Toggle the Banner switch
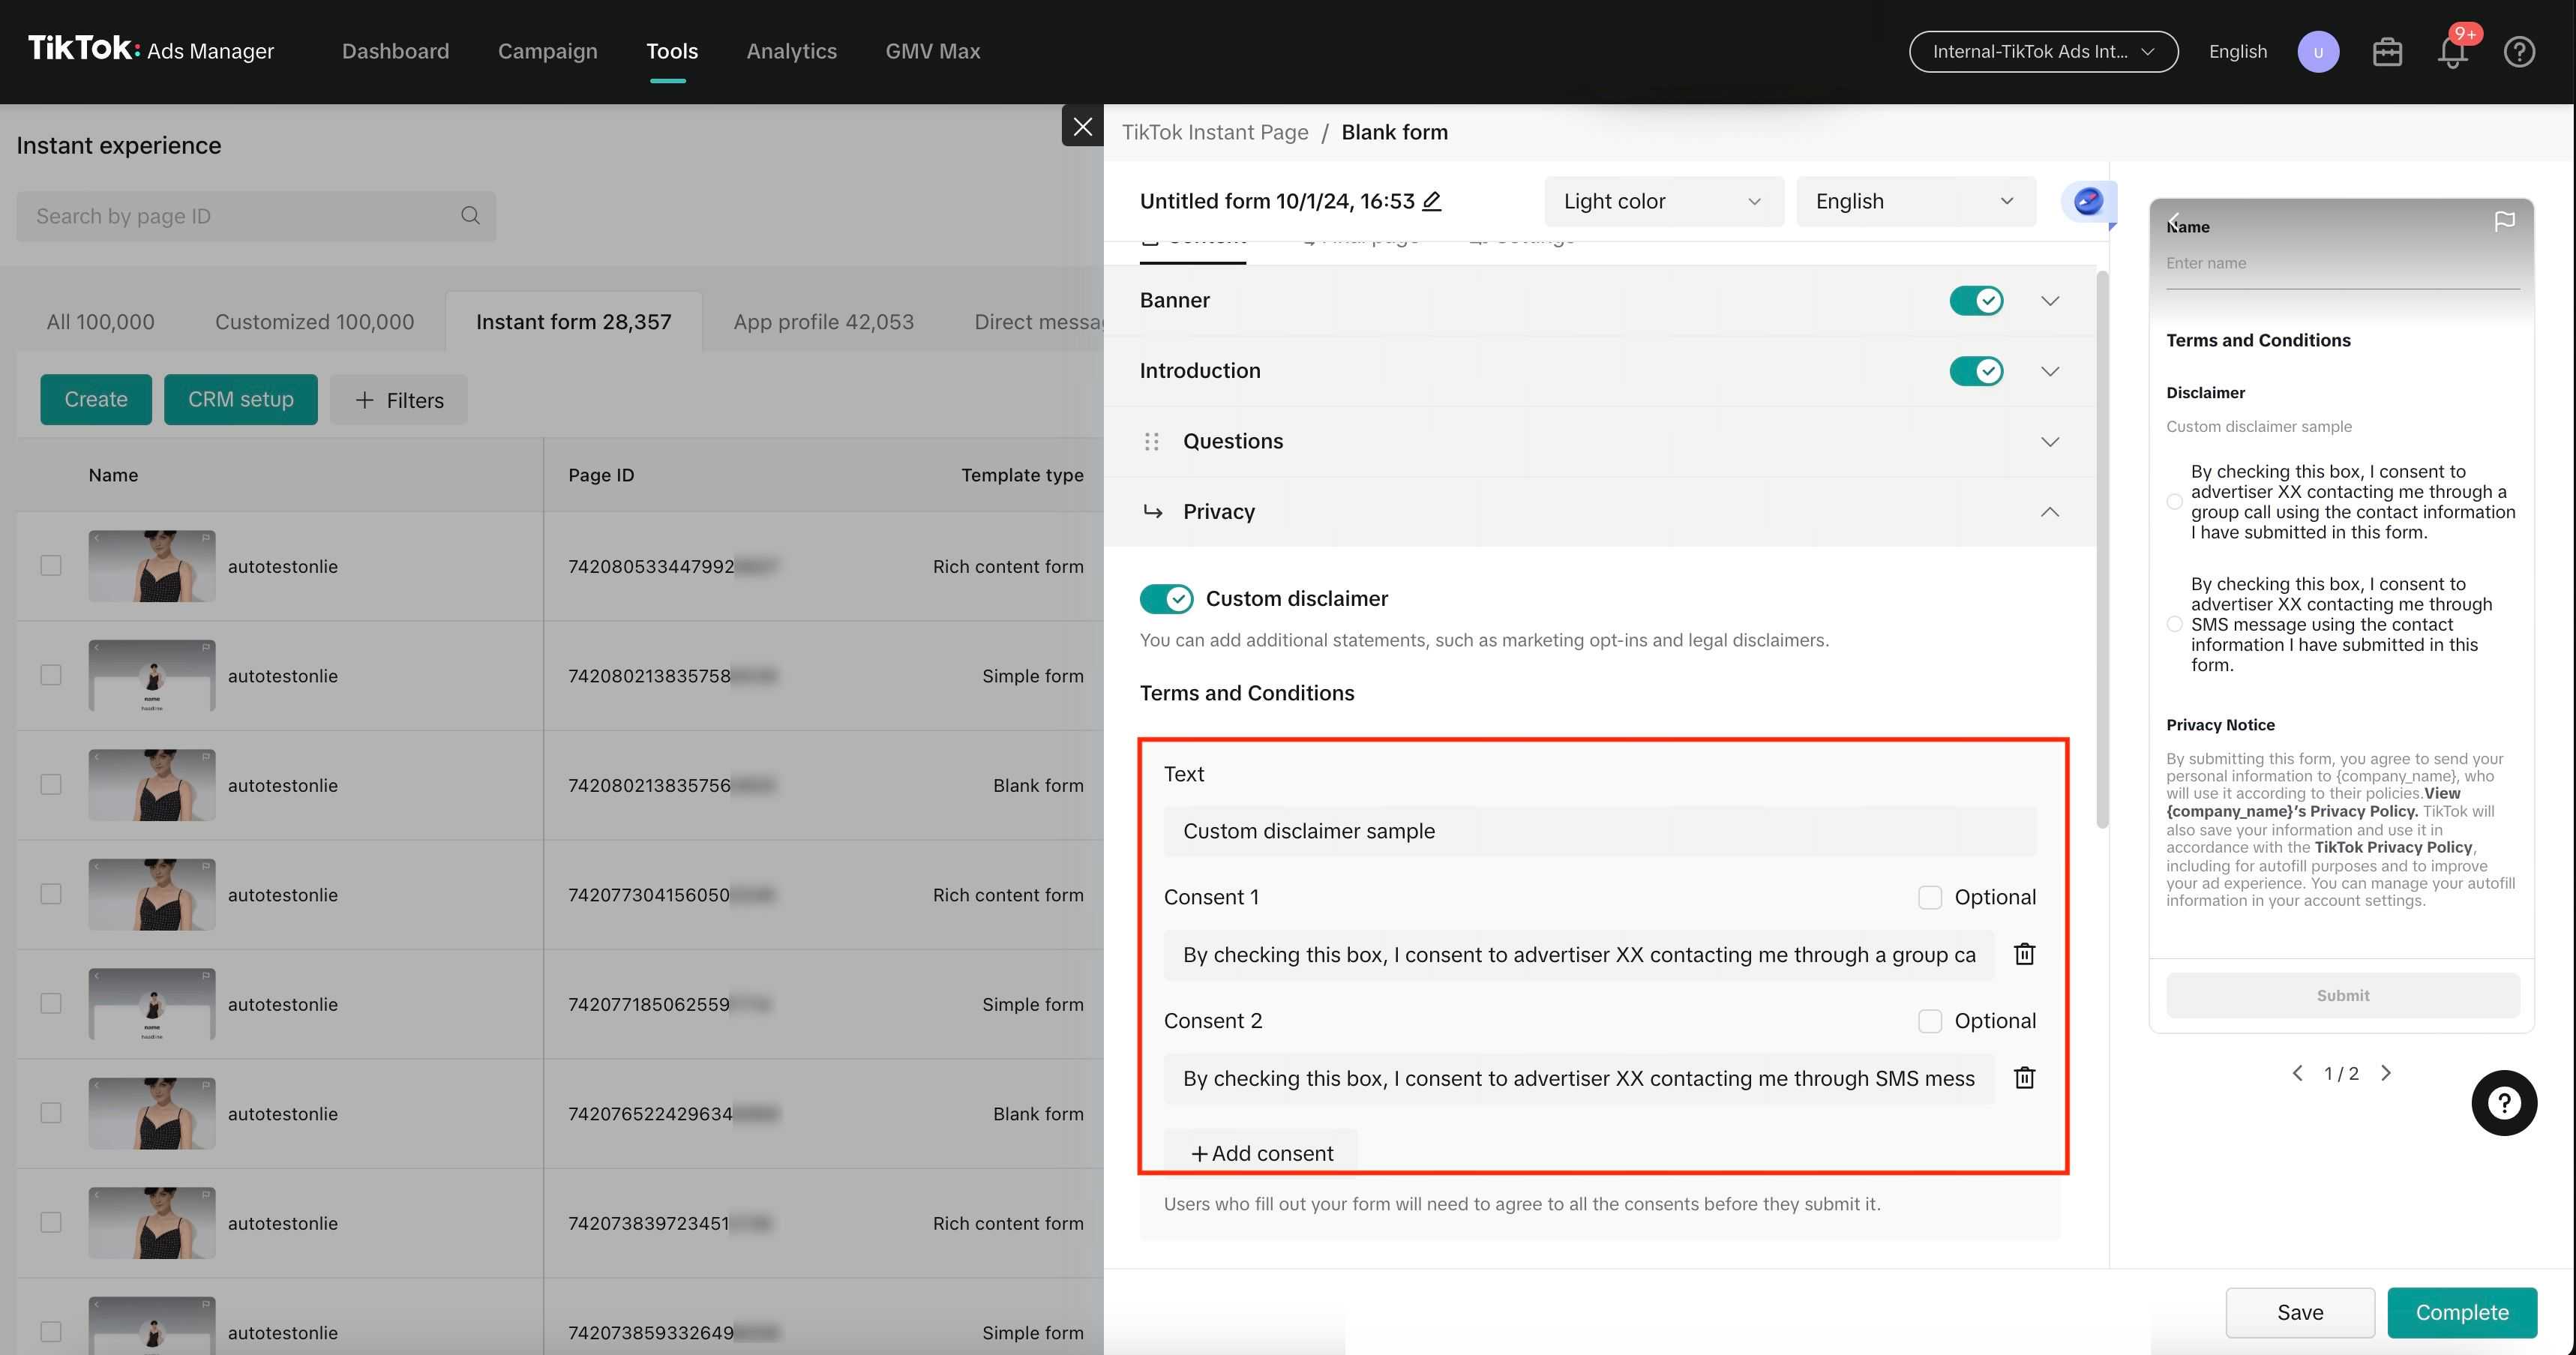2576x1355 pixels. pos(1976,300)
